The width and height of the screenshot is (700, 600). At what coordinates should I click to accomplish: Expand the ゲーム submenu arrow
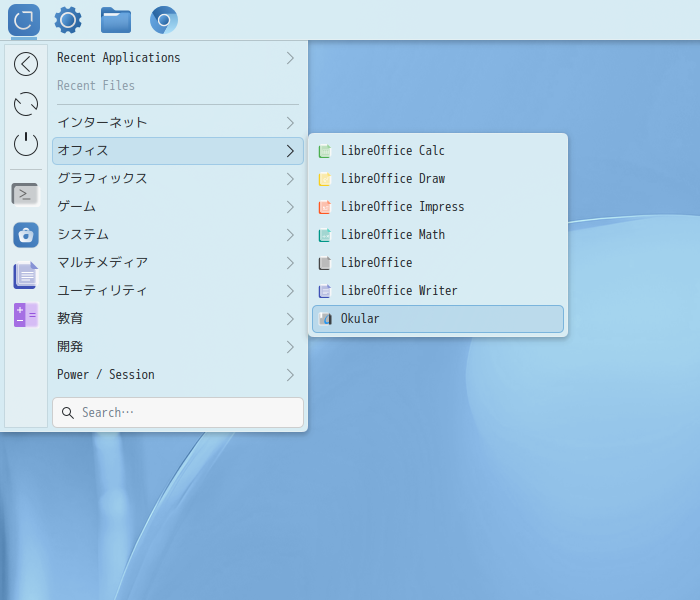point(290,207)
